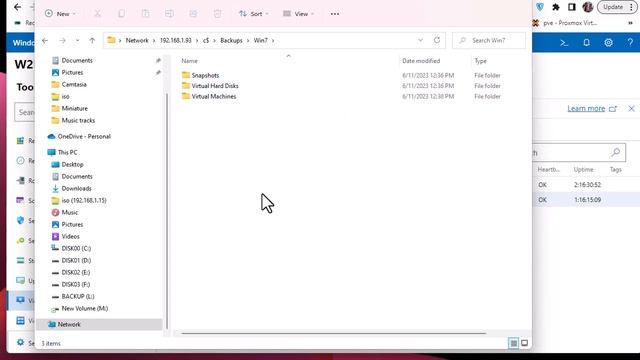Open recent locations dropdown arrow
The image size is (640, 360).
(78, 40)
